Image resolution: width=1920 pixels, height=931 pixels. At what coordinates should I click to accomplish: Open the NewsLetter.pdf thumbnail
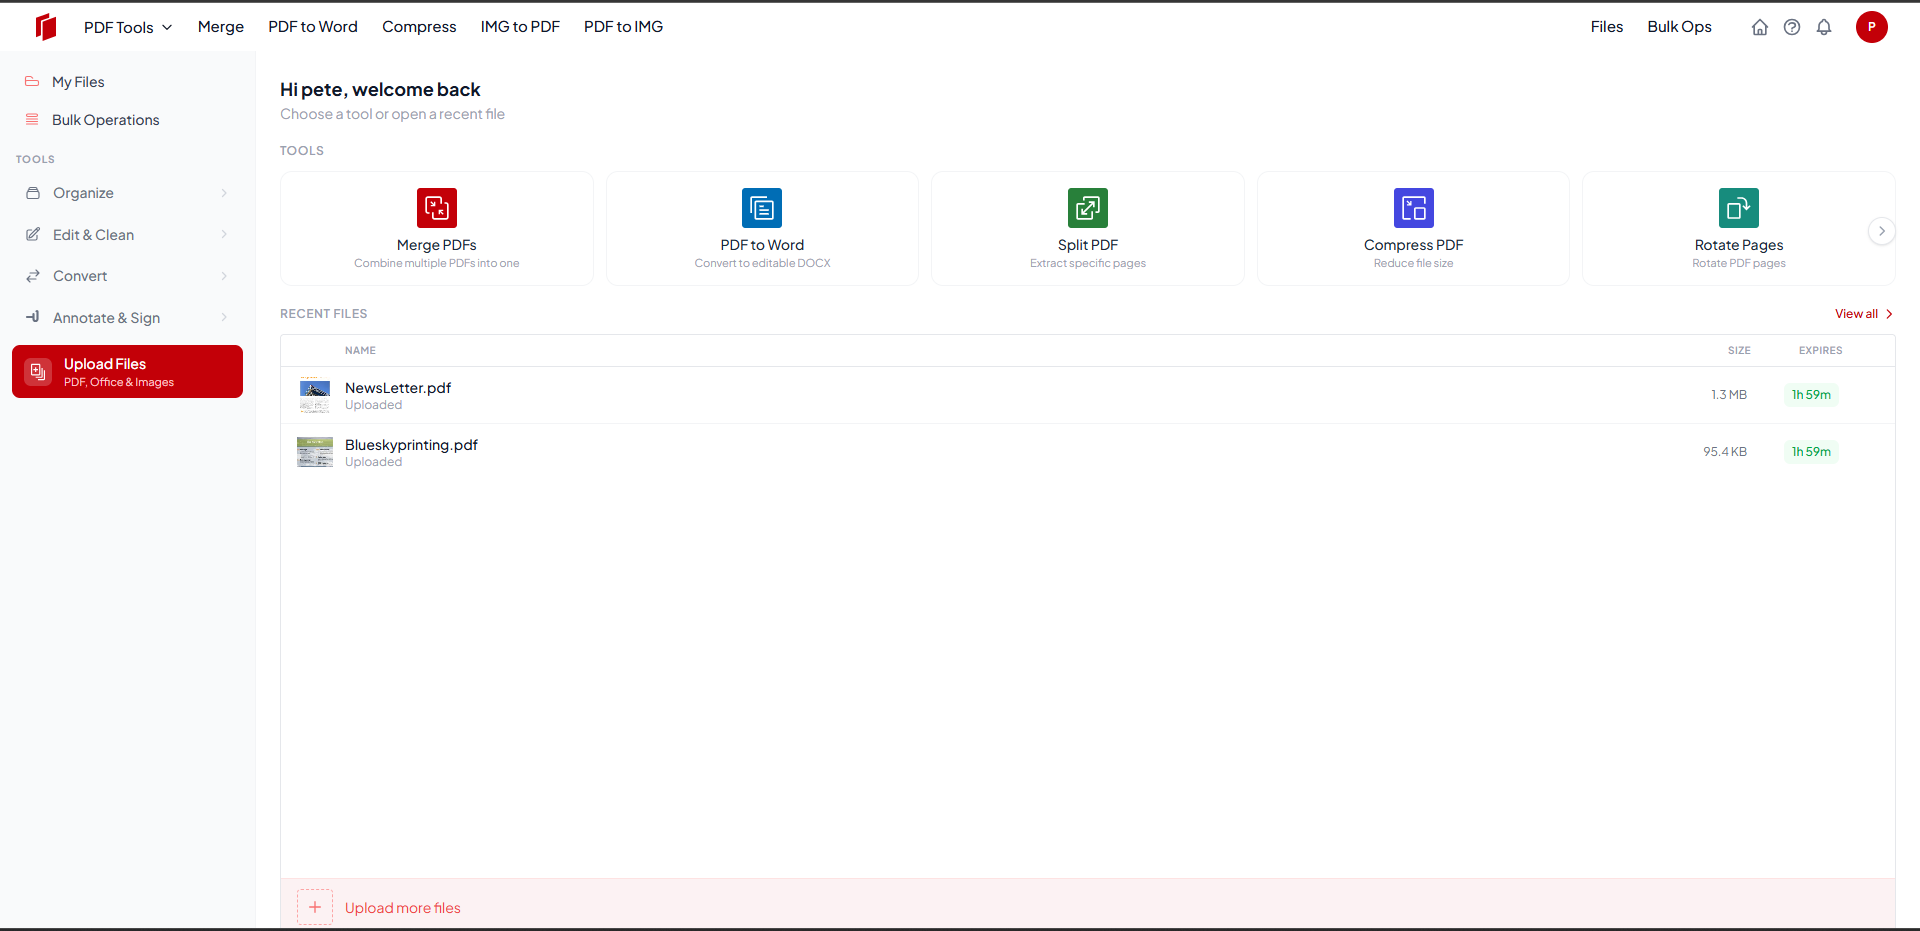315,395
